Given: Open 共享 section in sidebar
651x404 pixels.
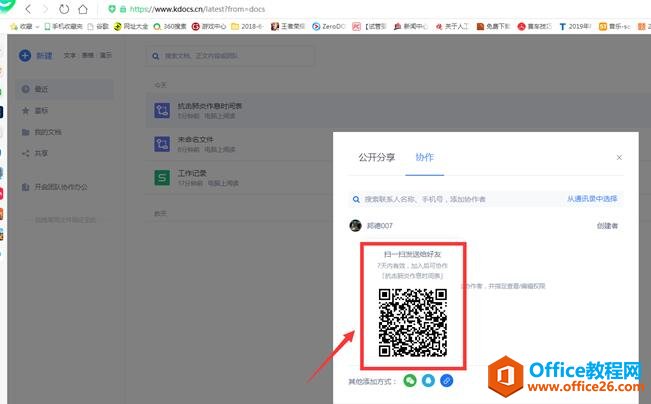Looking at the screenshot, I should point(40,153).
